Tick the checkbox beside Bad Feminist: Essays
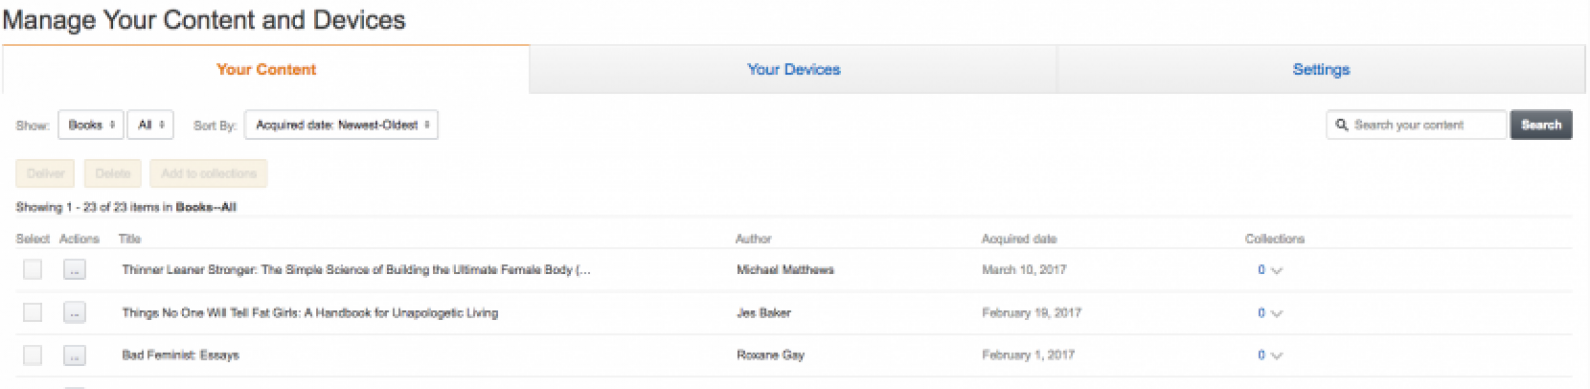Viewport: 1590px width, 389px height. coord(33,355)
